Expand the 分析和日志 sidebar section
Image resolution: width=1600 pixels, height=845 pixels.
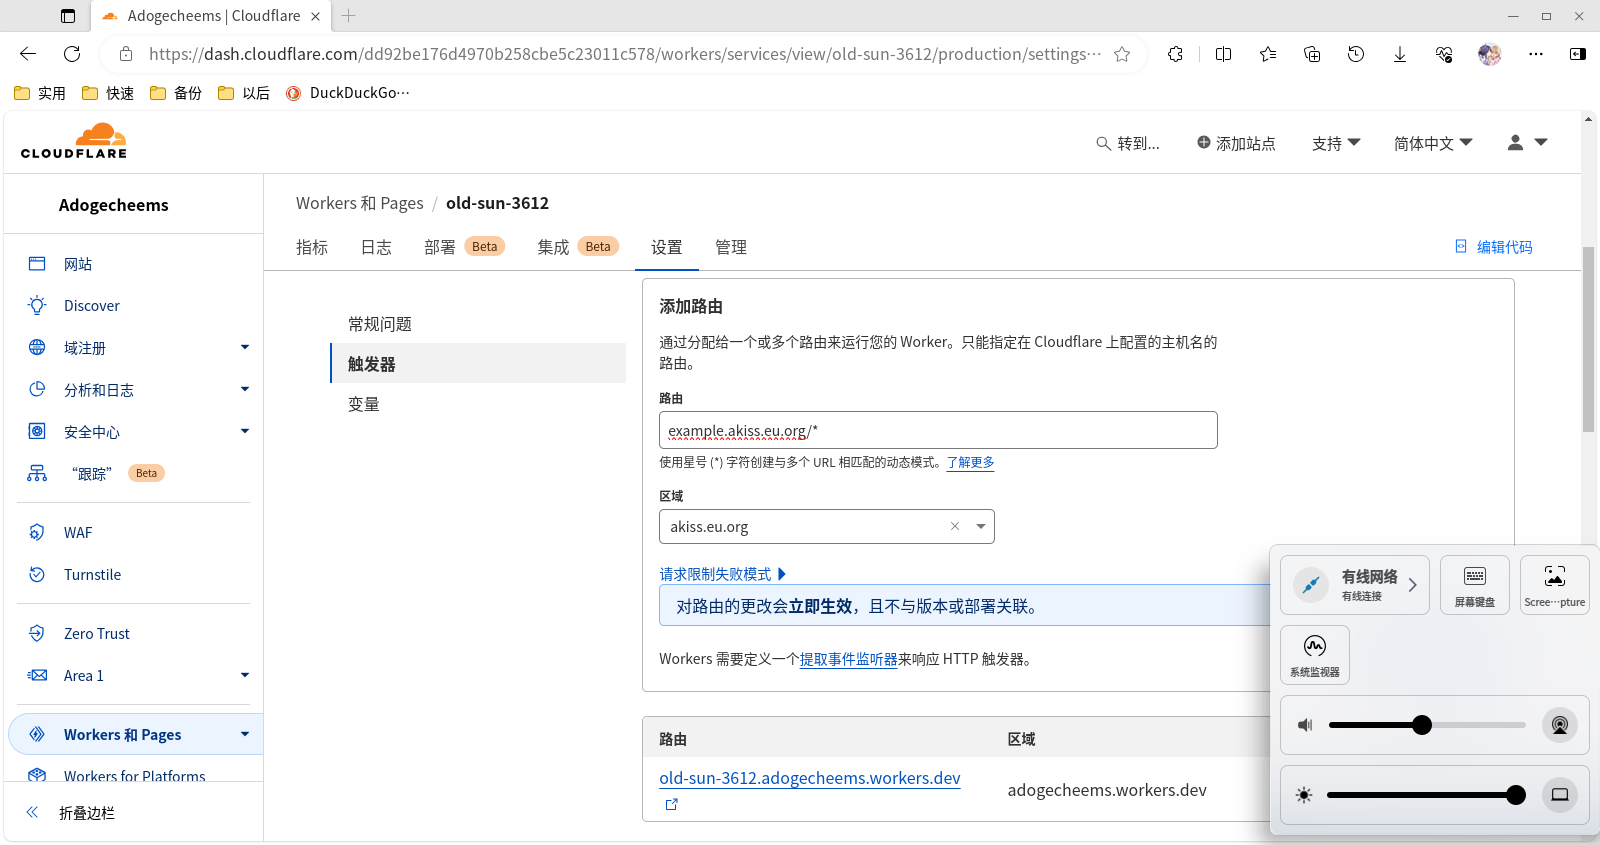pos(245,390)
